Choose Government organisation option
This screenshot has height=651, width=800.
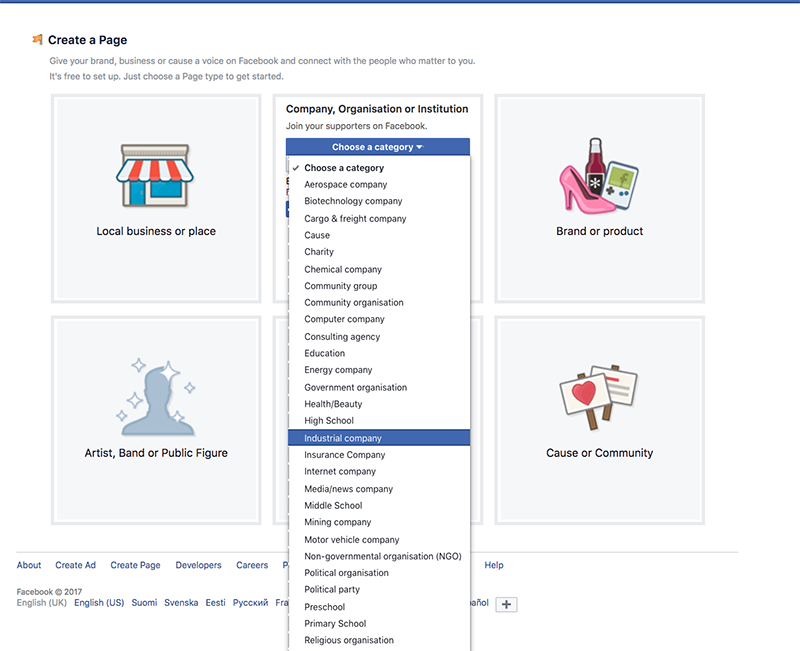[379, 387]
